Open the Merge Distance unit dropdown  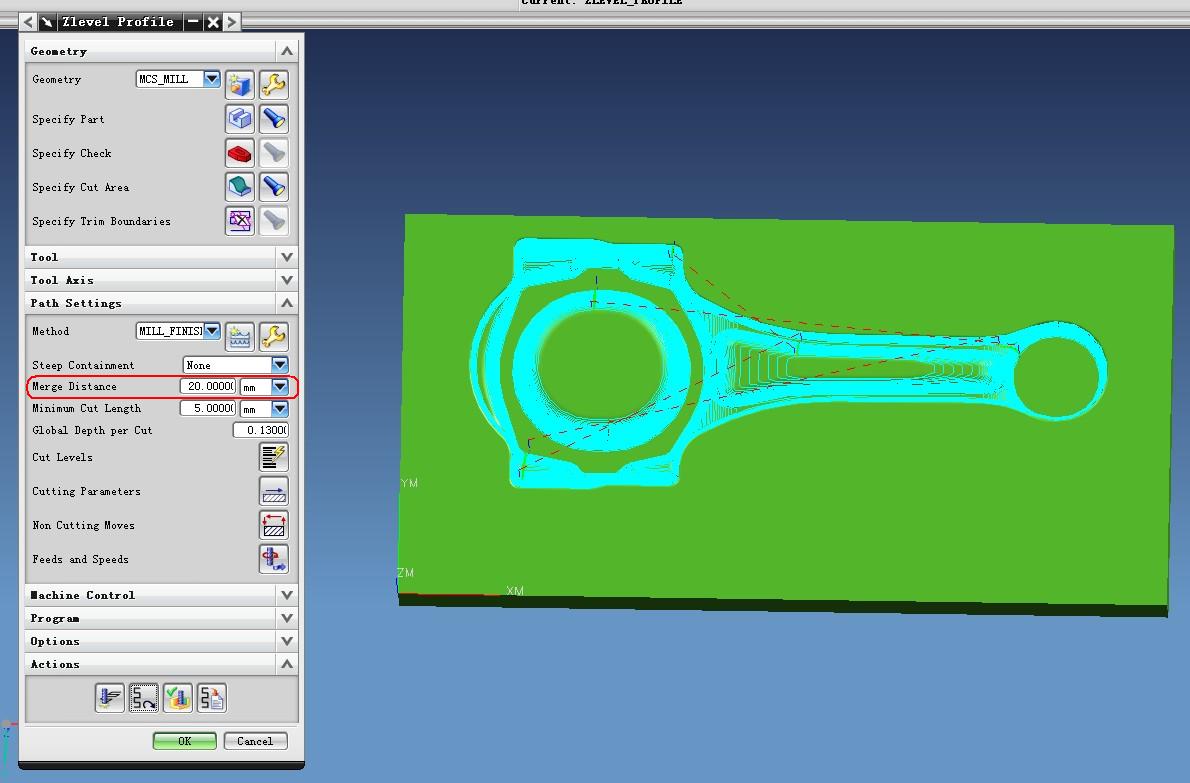coord(279,386)
